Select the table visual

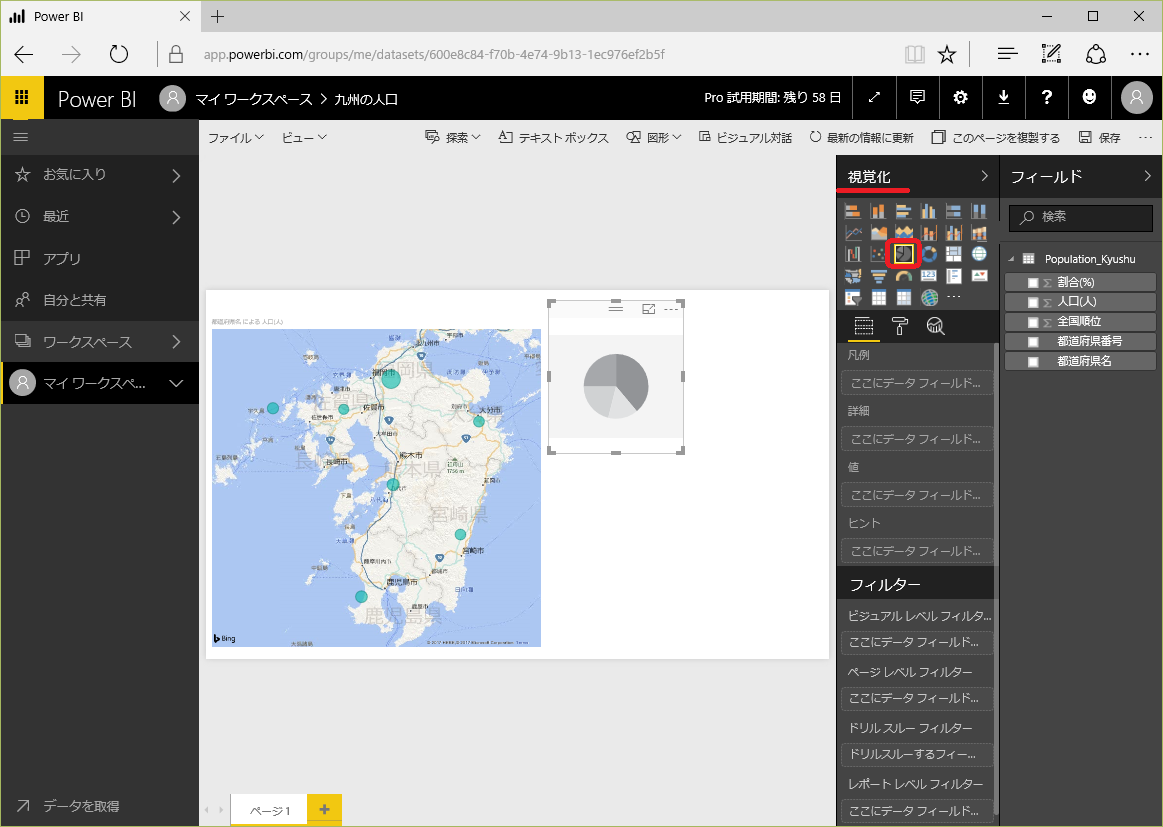pyautogui.click(x=878, y=297)
